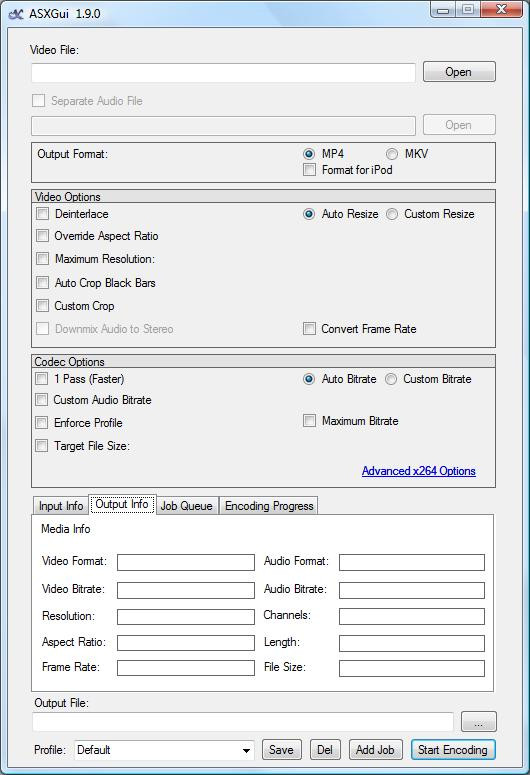Screen dimensions: 530x775
Task: Toggle Maximum Bitrate checkbox
Action: click(309, 421)
